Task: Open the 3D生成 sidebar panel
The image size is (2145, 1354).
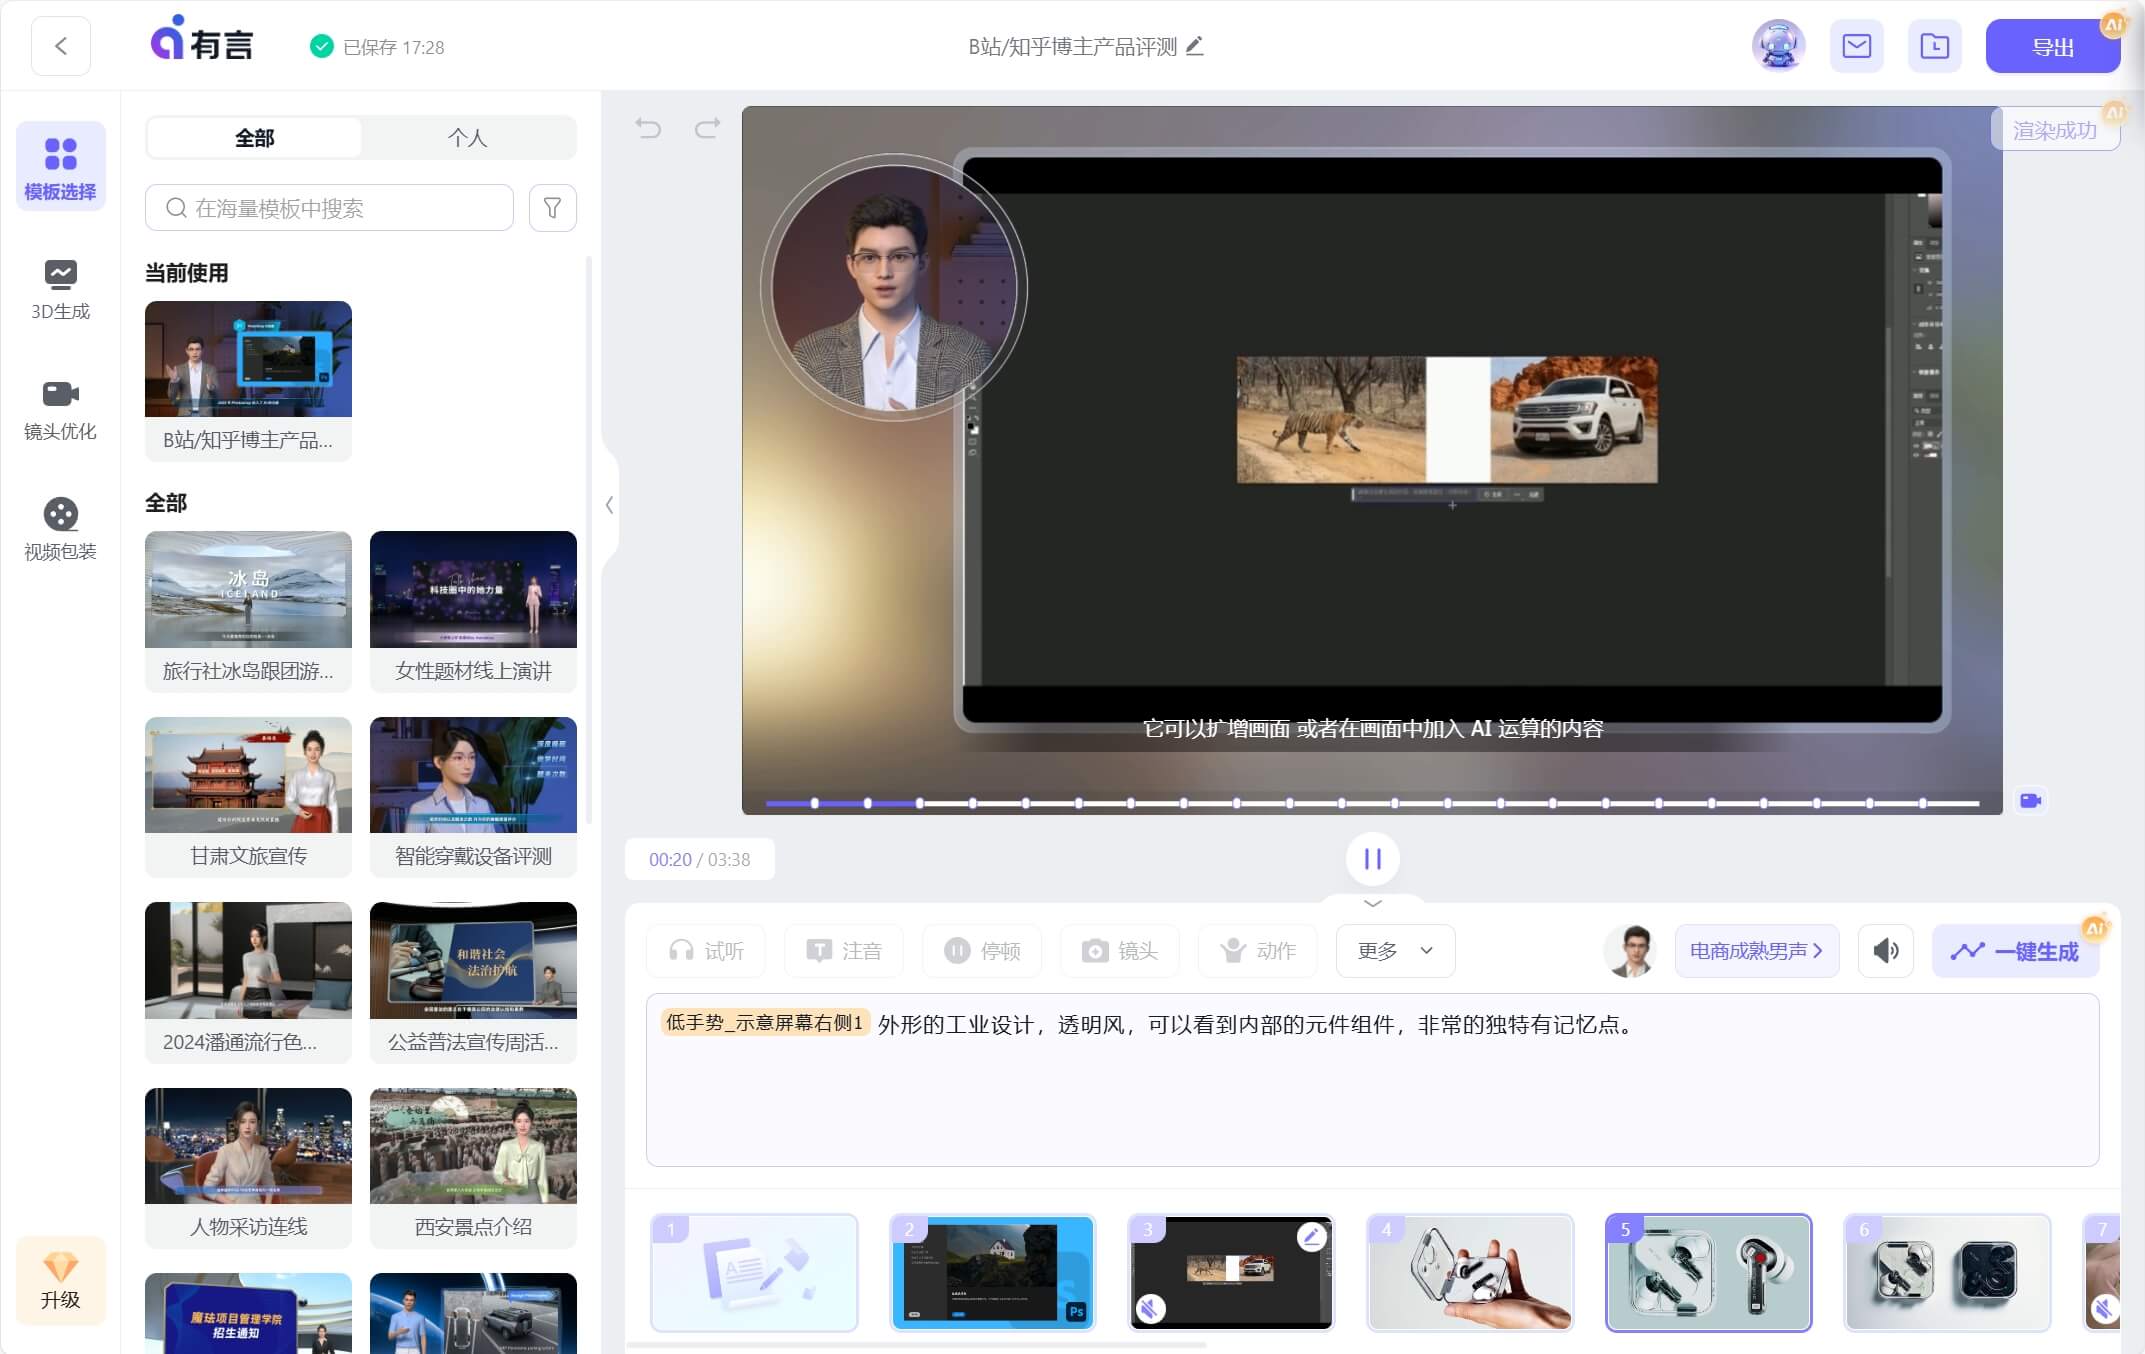Action: click(x=60, y=289)
